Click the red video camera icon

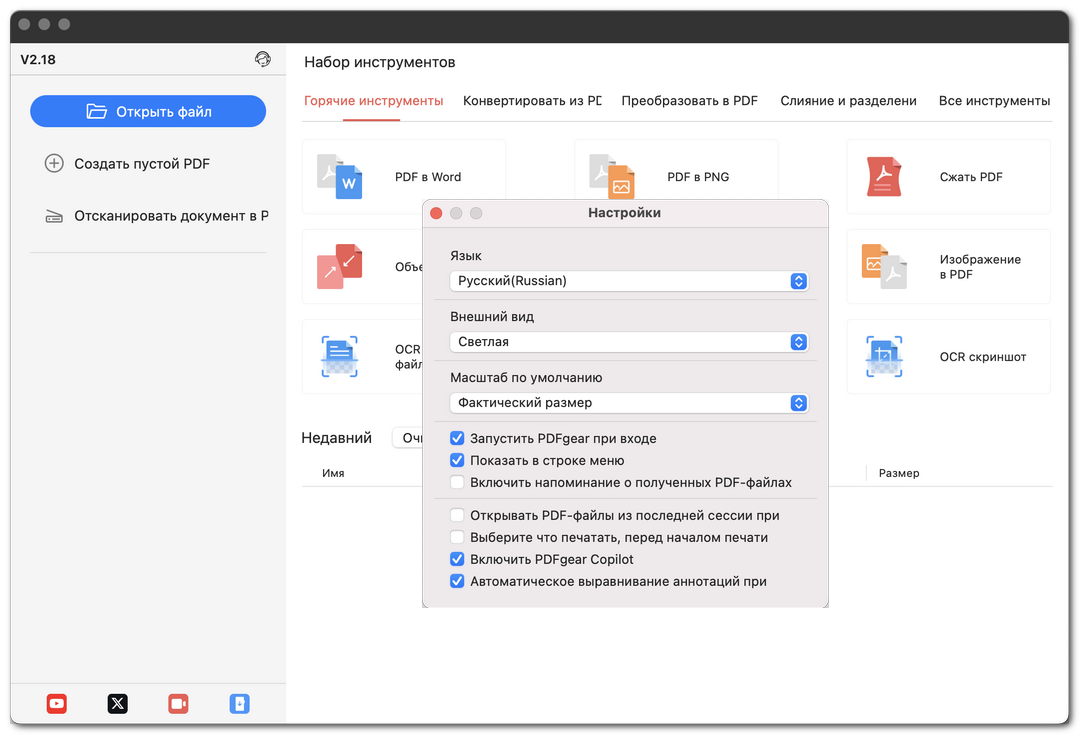tap(179, 704)
